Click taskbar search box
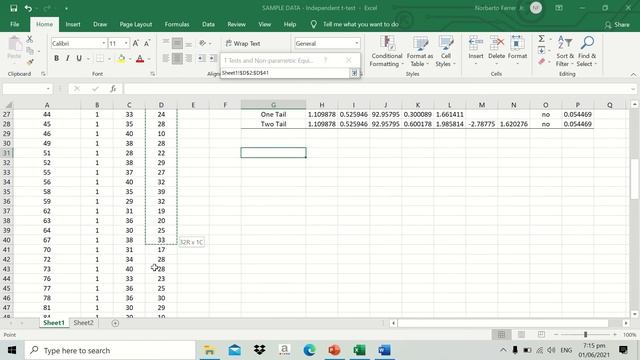This screenshot has width=640, height=360. pyautogui.click(x=110, y=350)
